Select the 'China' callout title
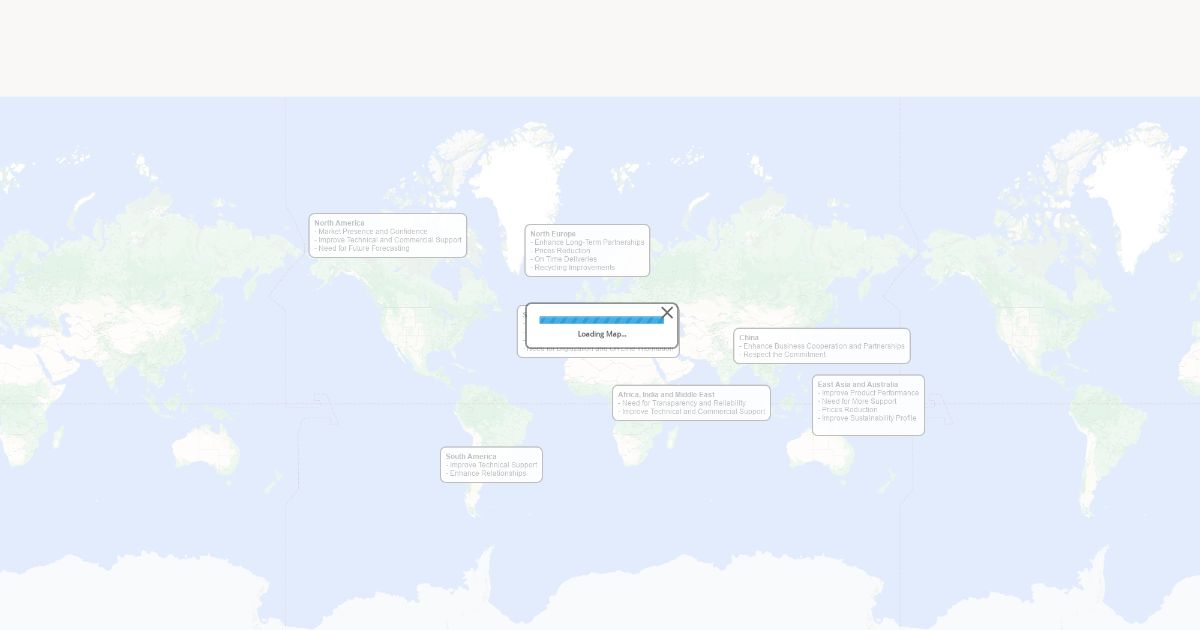 tap(749, 338)
